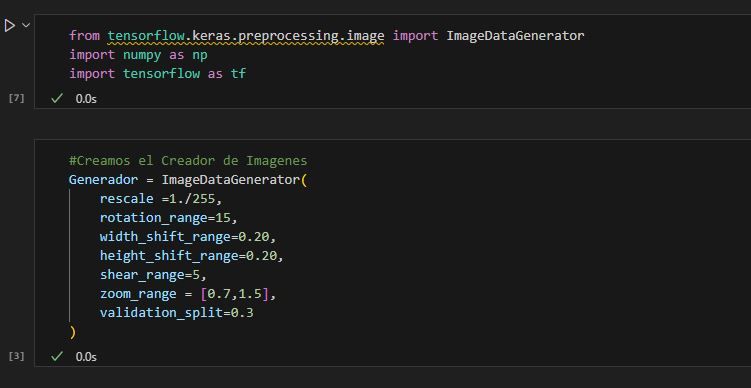Place cursor on 'import tensorflow as tf' line
Viewport: 751px width, 388px height.
pos(158,74)
